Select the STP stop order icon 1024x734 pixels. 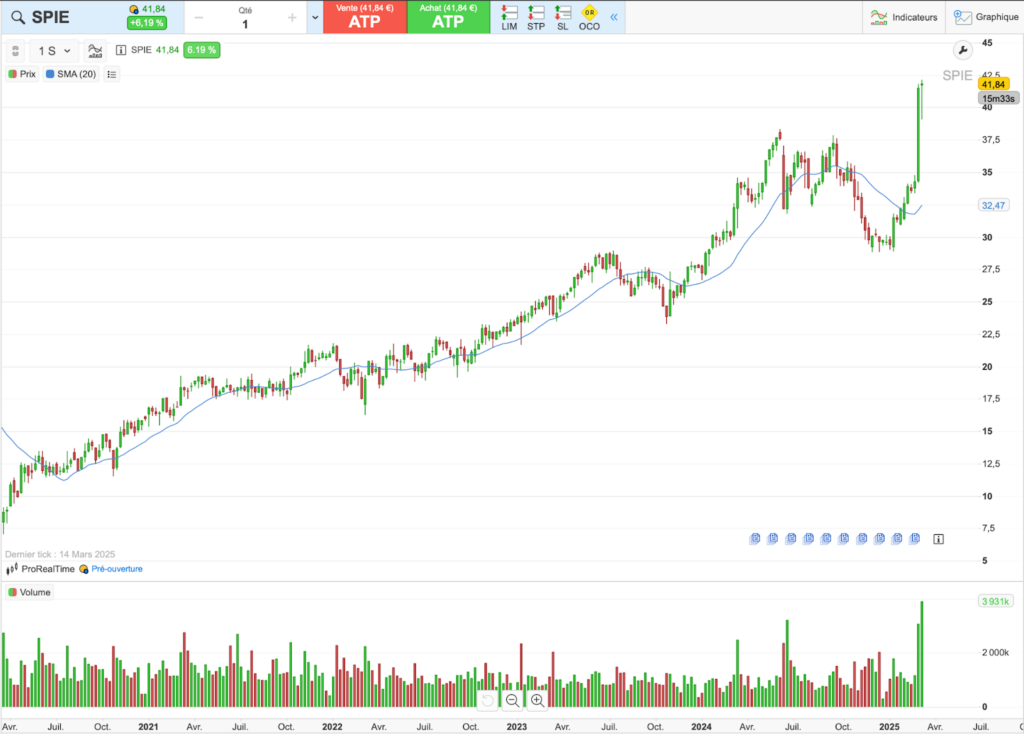pos(536,18)
